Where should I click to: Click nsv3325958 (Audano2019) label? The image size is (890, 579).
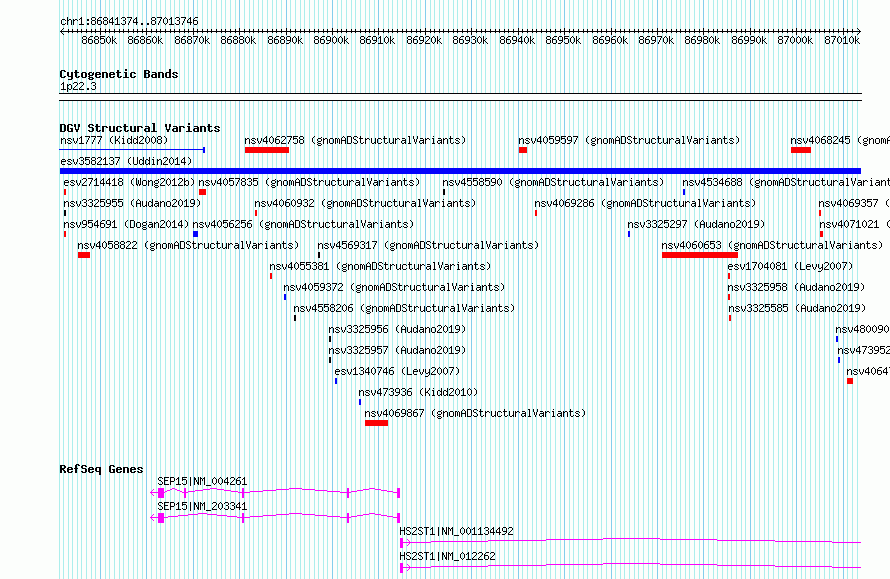point(796,287)
